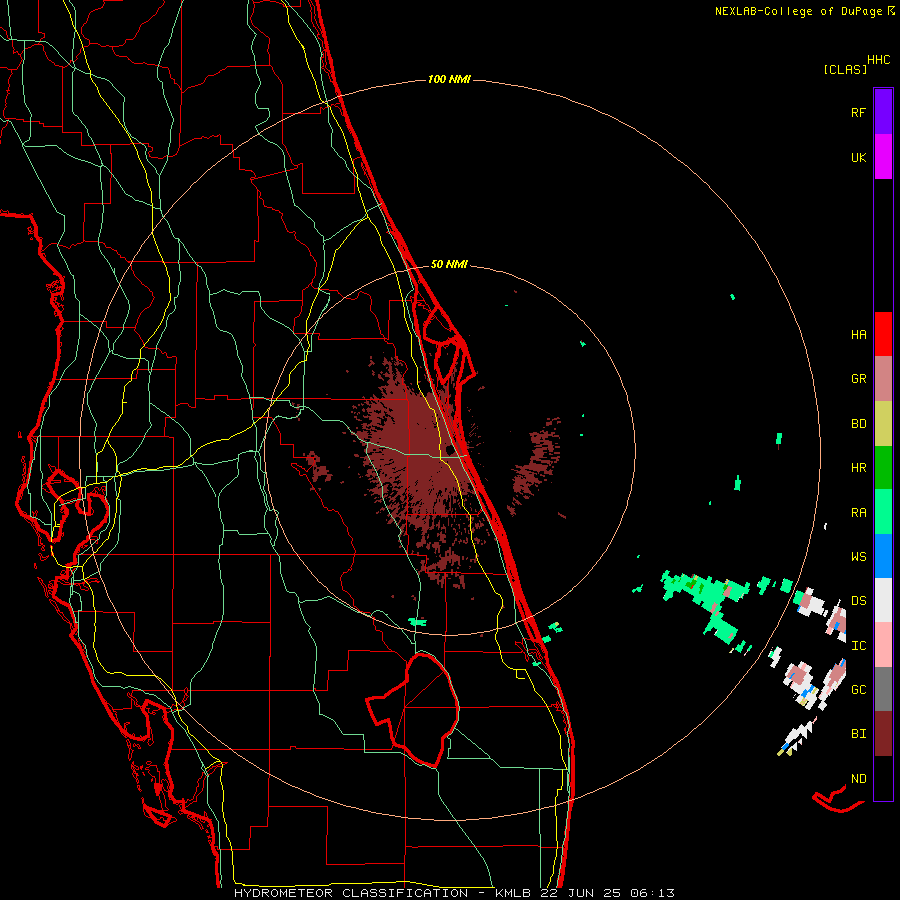The image size is (900, 900).
Task: Click the ND black legend swatch
Action: pyautogui.click(x=883, y=778)
